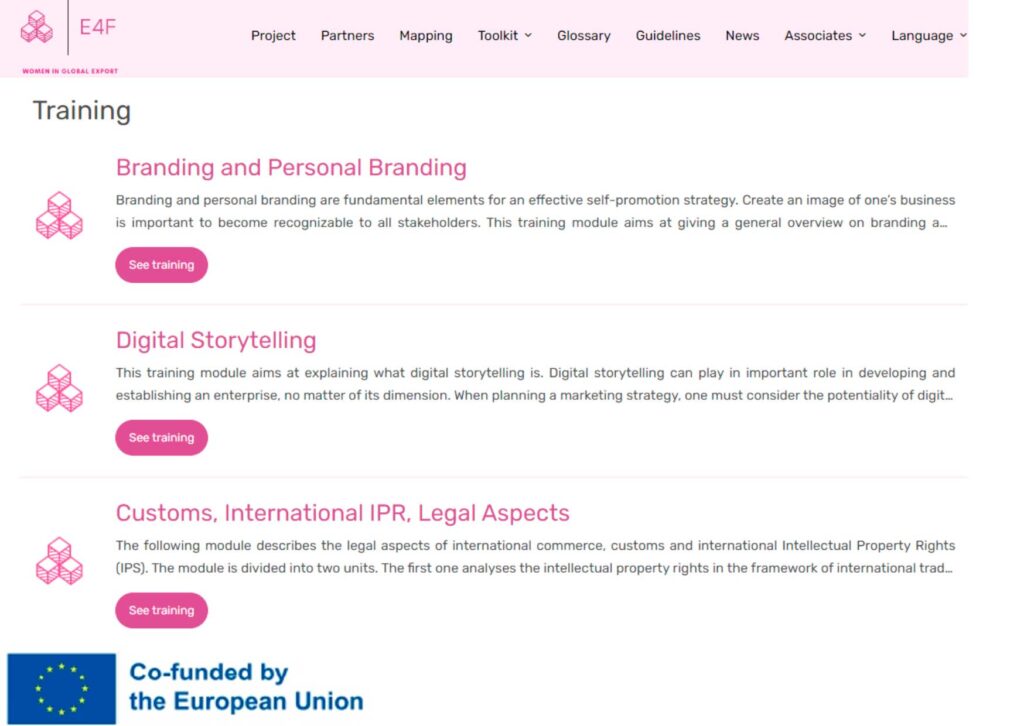Click the cube icon beside Branding and Personal Branding
This screenshot has width=1024, height=726.
59,215
